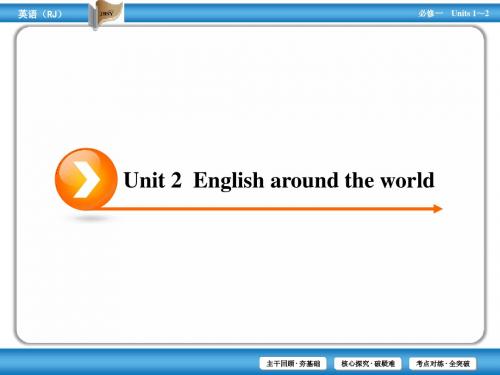
Task: Open the 主干回顾·夯基础 section
Action: click(x=293, y=363)
